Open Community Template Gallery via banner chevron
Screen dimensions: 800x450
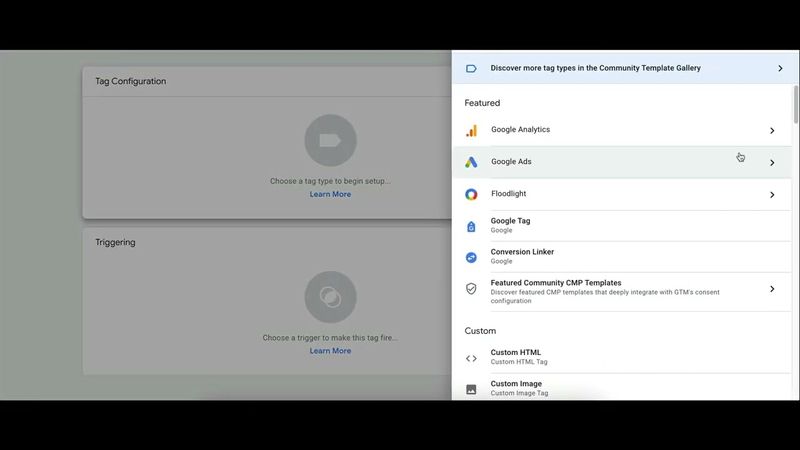pos(780,68)
